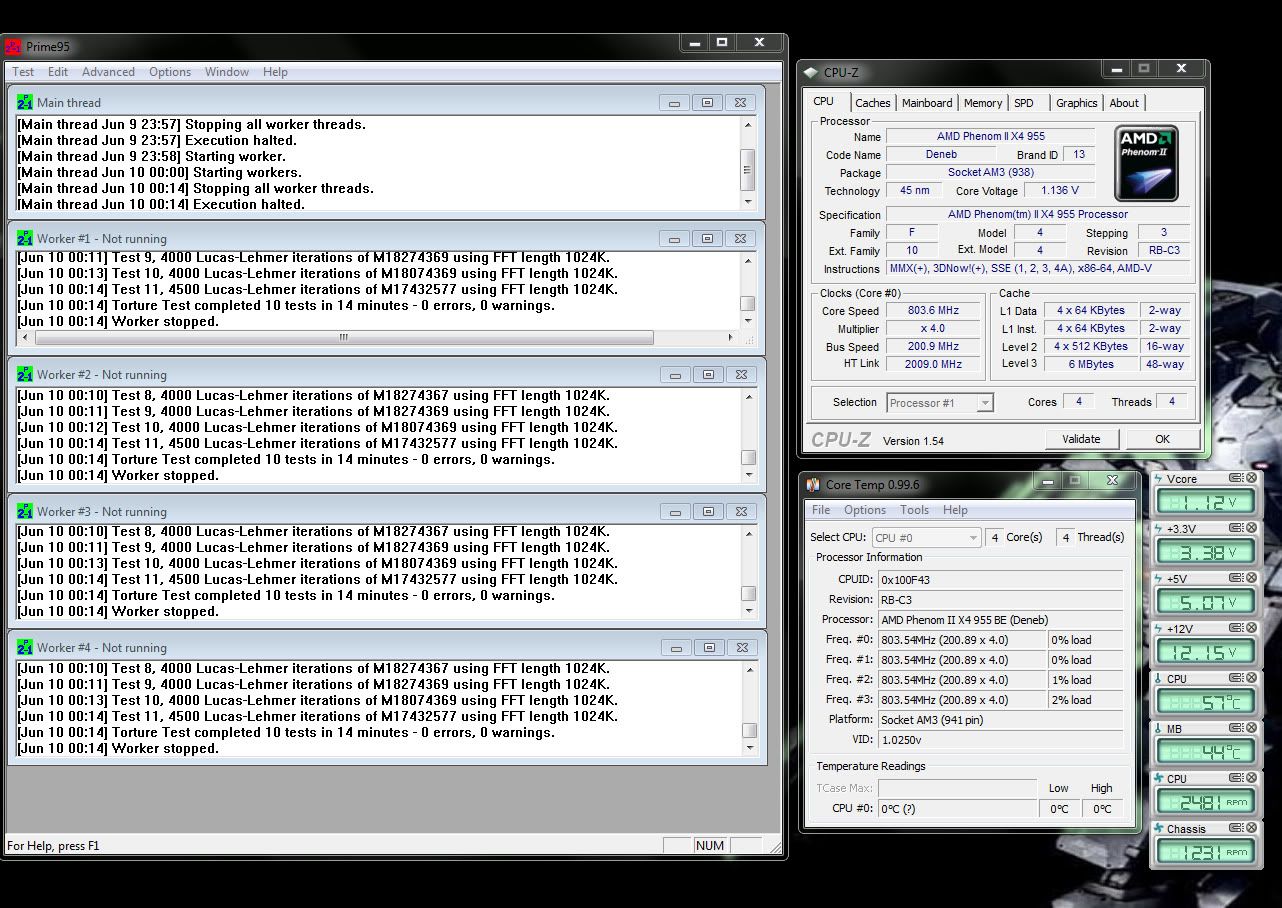Maximize the Main thread child window

708,103
